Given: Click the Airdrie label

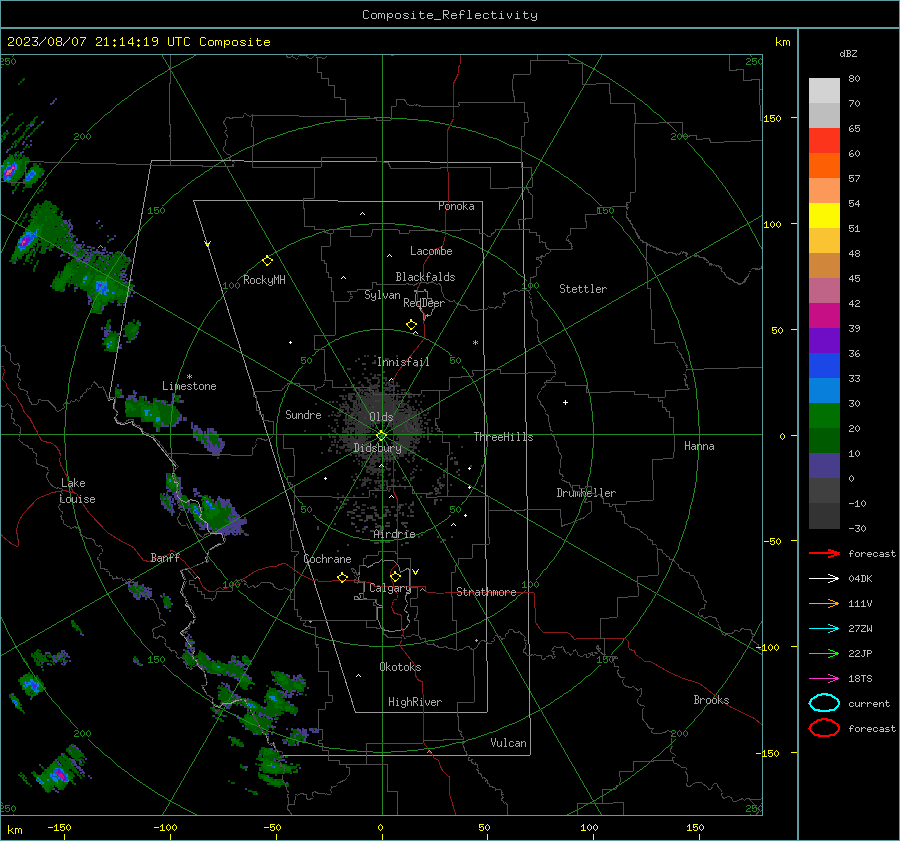Looking at the screenshot, I should point(394,534).
